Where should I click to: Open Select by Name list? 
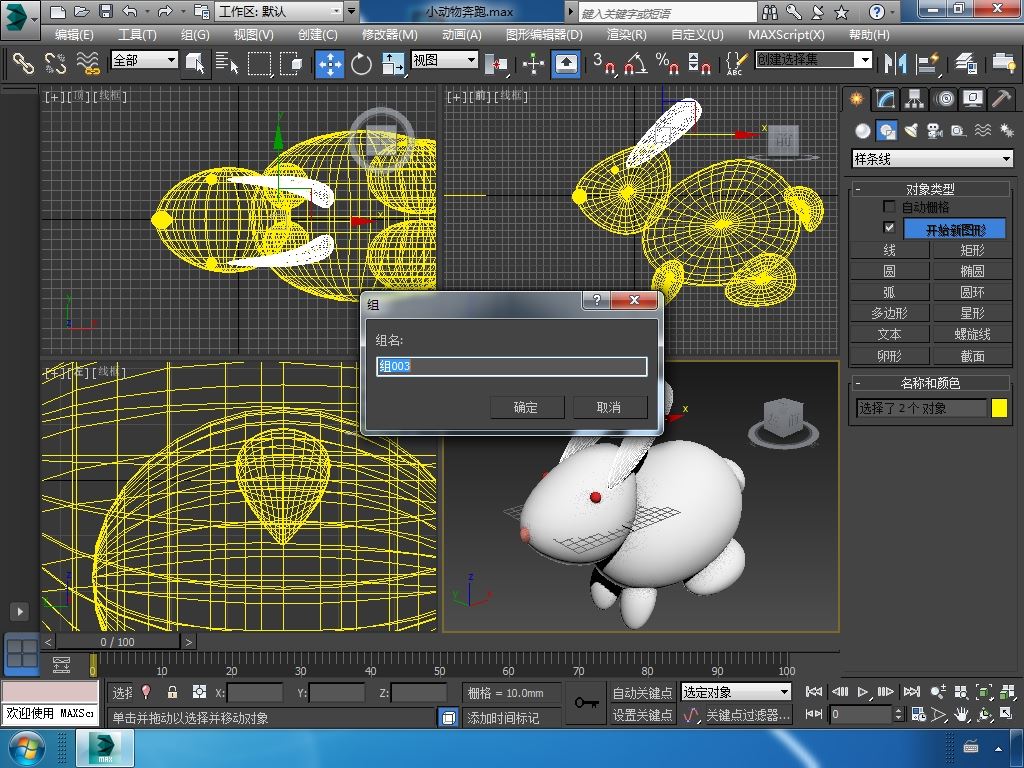point(227,63)
